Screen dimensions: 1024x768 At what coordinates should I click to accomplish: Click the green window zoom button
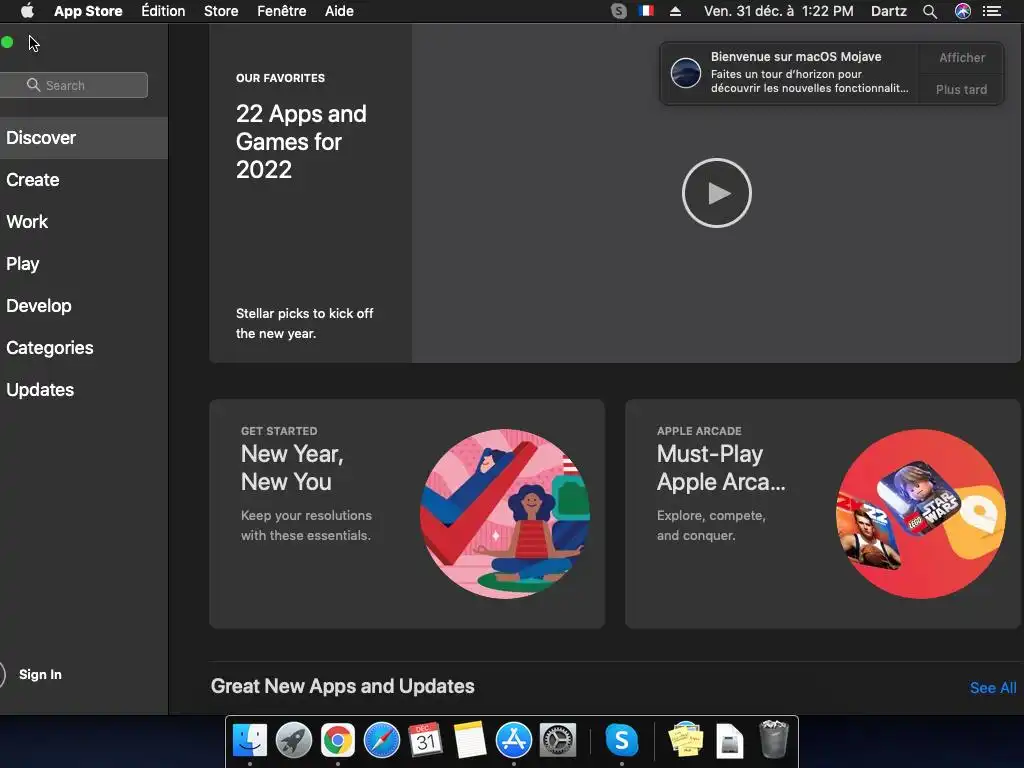[x=7, y=42]
